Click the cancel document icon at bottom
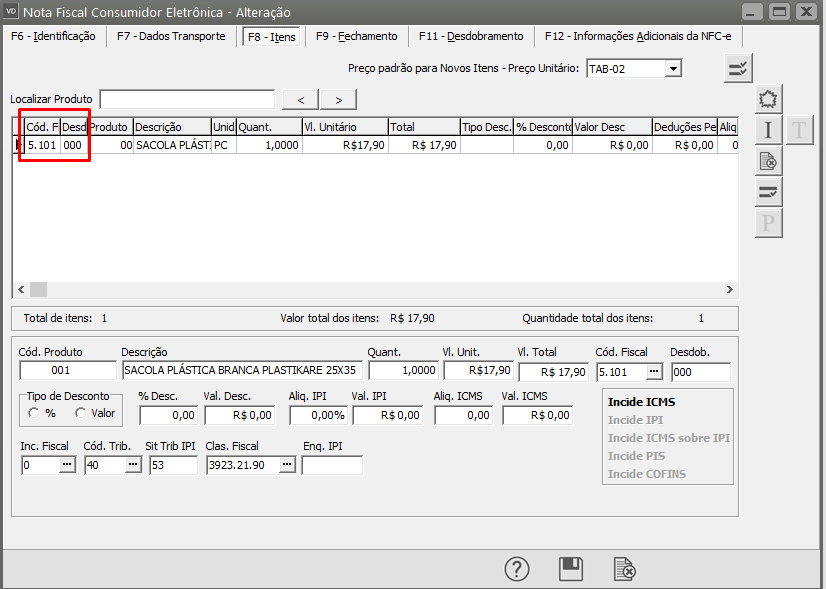The image size is (826, 589). point(625,569)
